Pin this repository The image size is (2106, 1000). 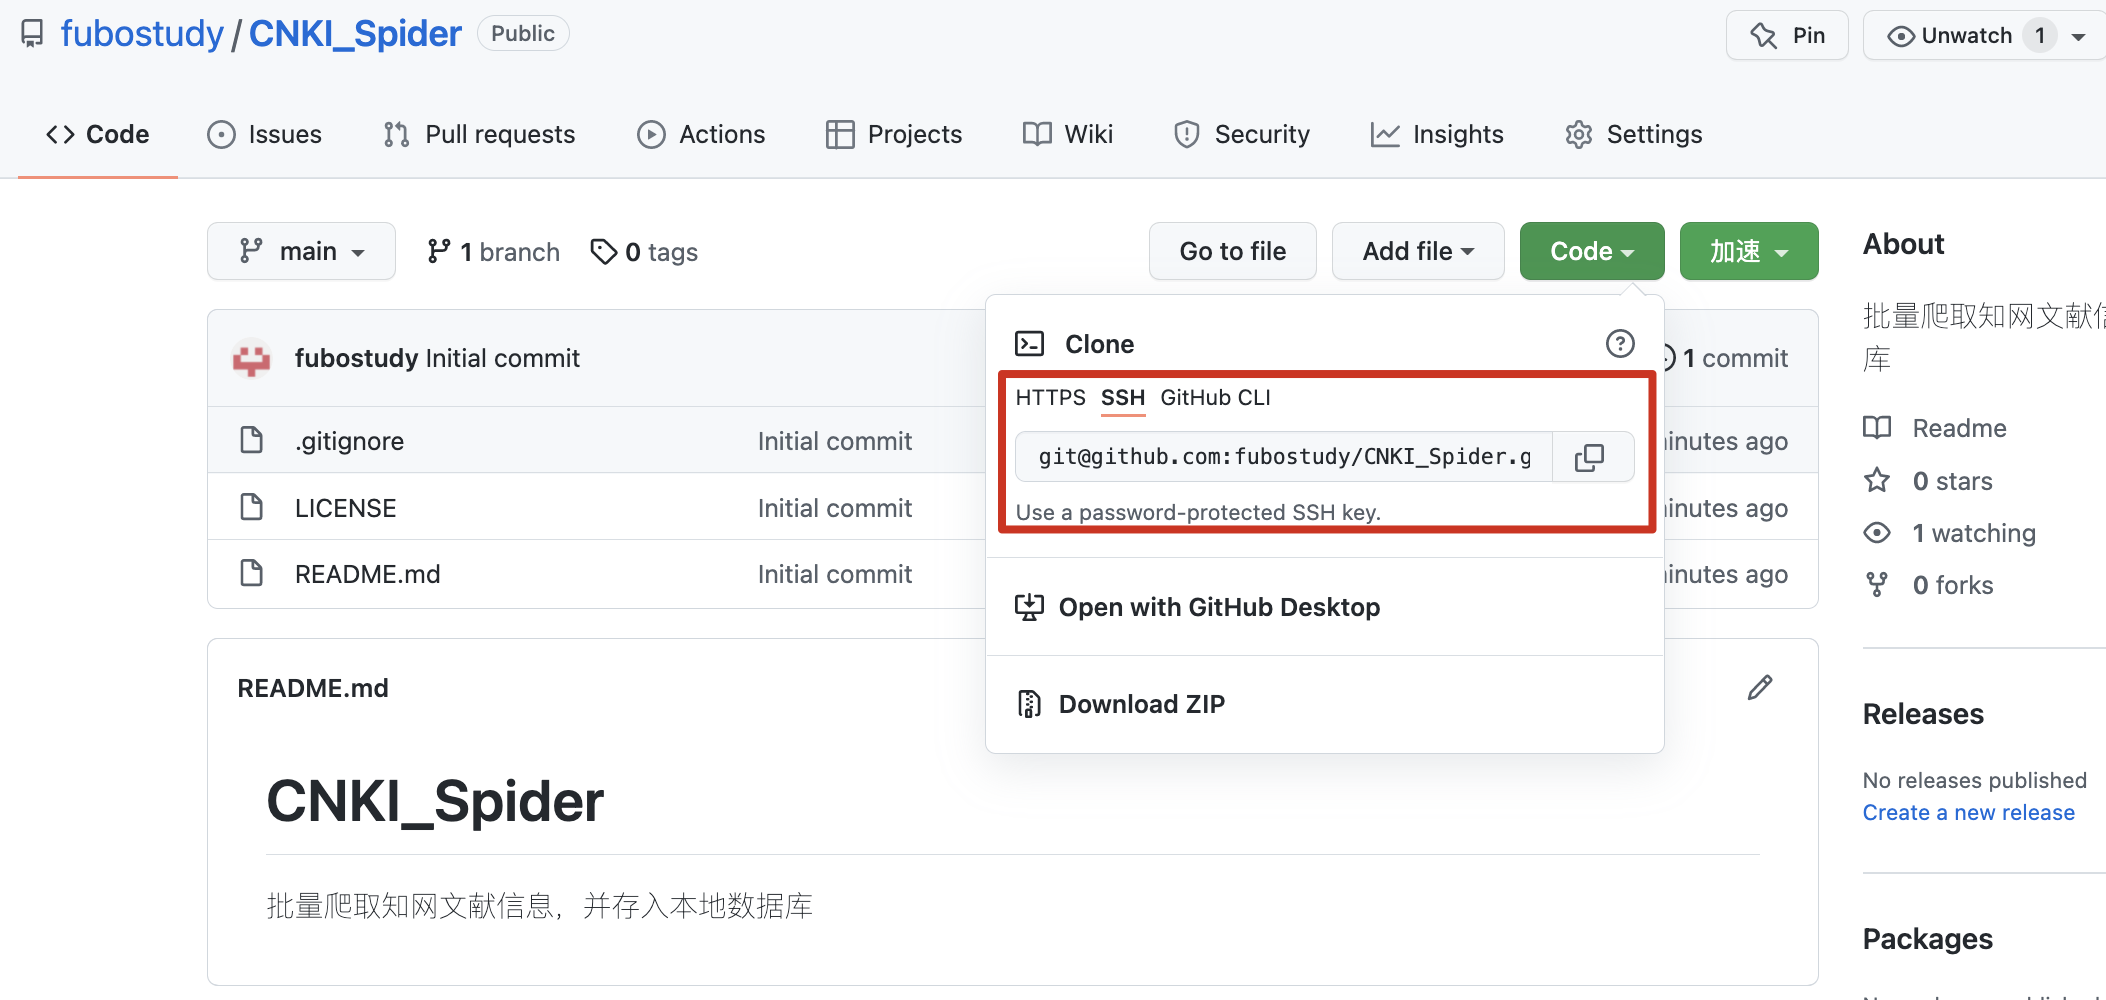[x=1787, y=36]
